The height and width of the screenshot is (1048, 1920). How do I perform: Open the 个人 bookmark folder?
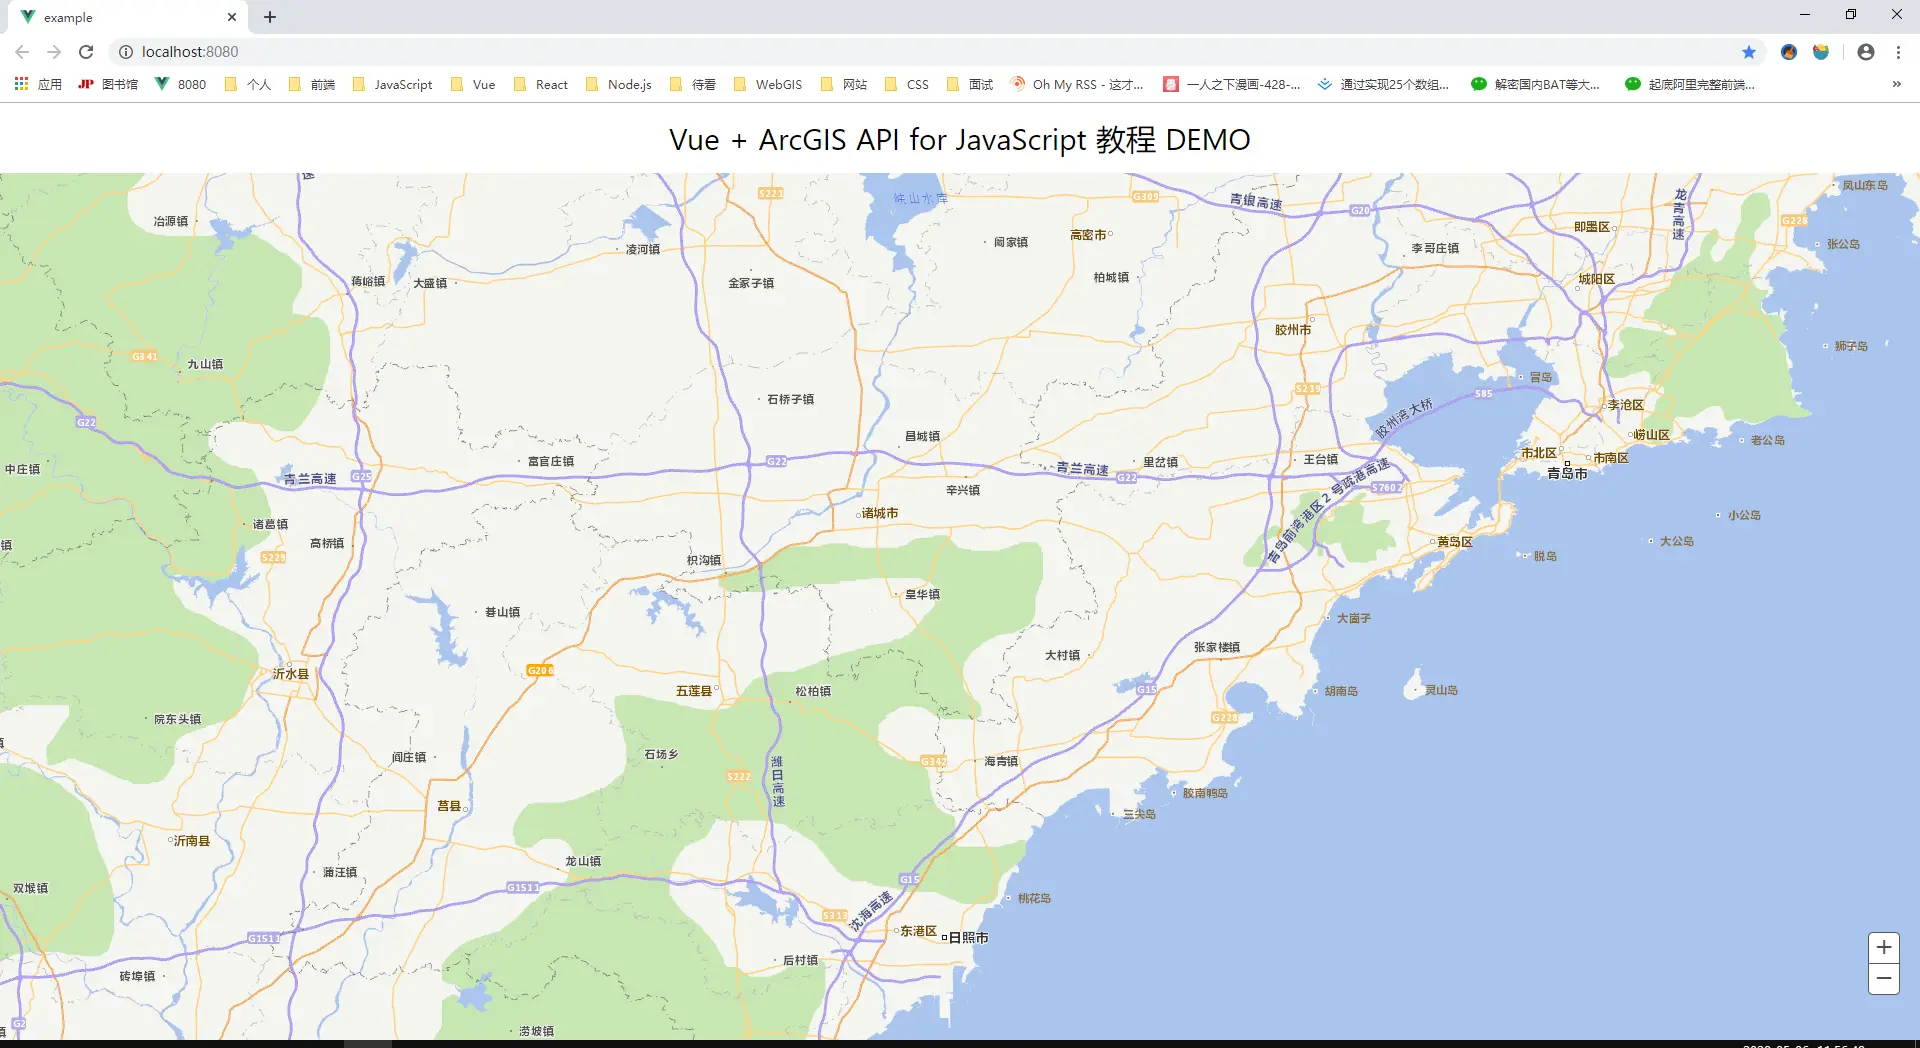248,85
